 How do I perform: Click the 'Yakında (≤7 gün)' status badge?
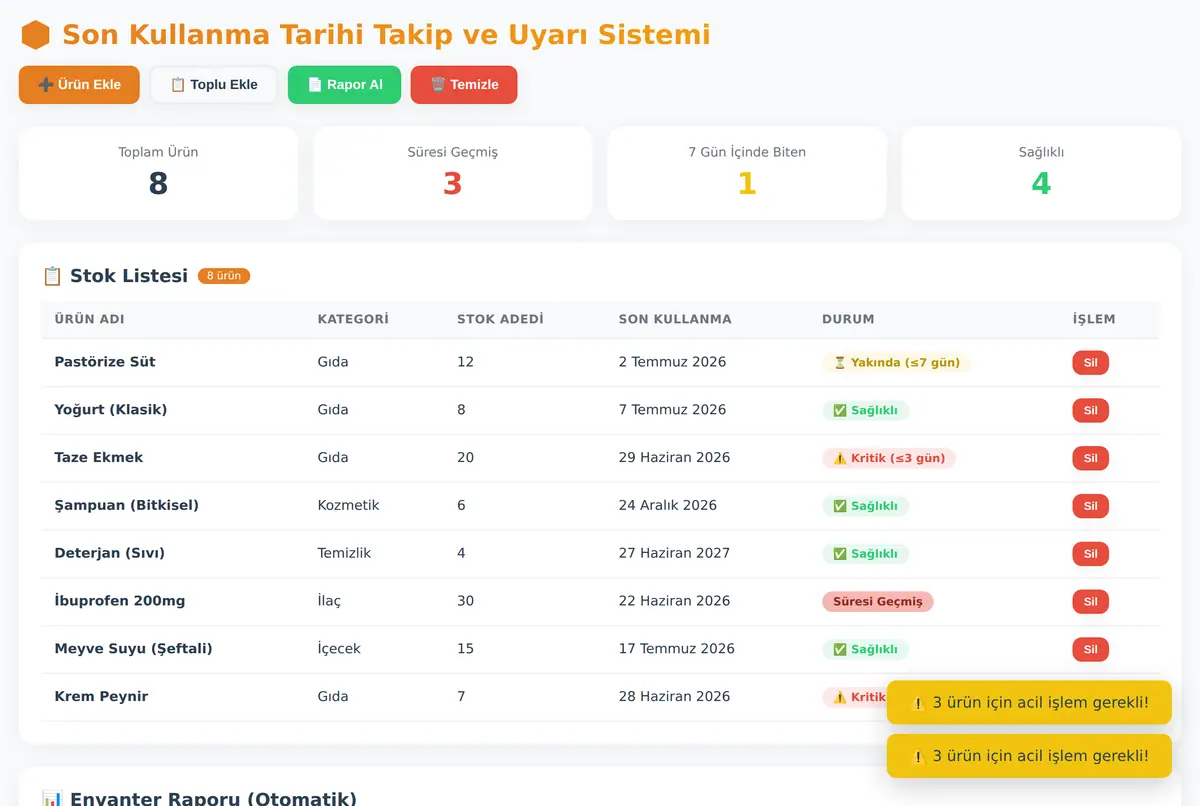click(897, 362)
